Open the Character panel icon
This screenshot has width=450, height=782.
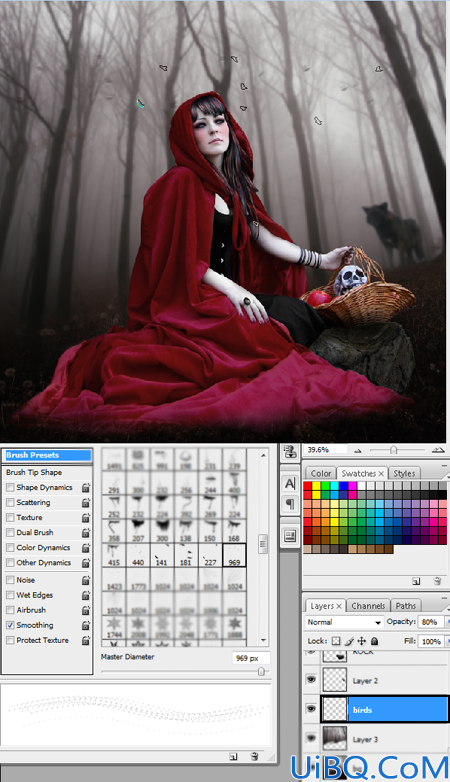290,483
